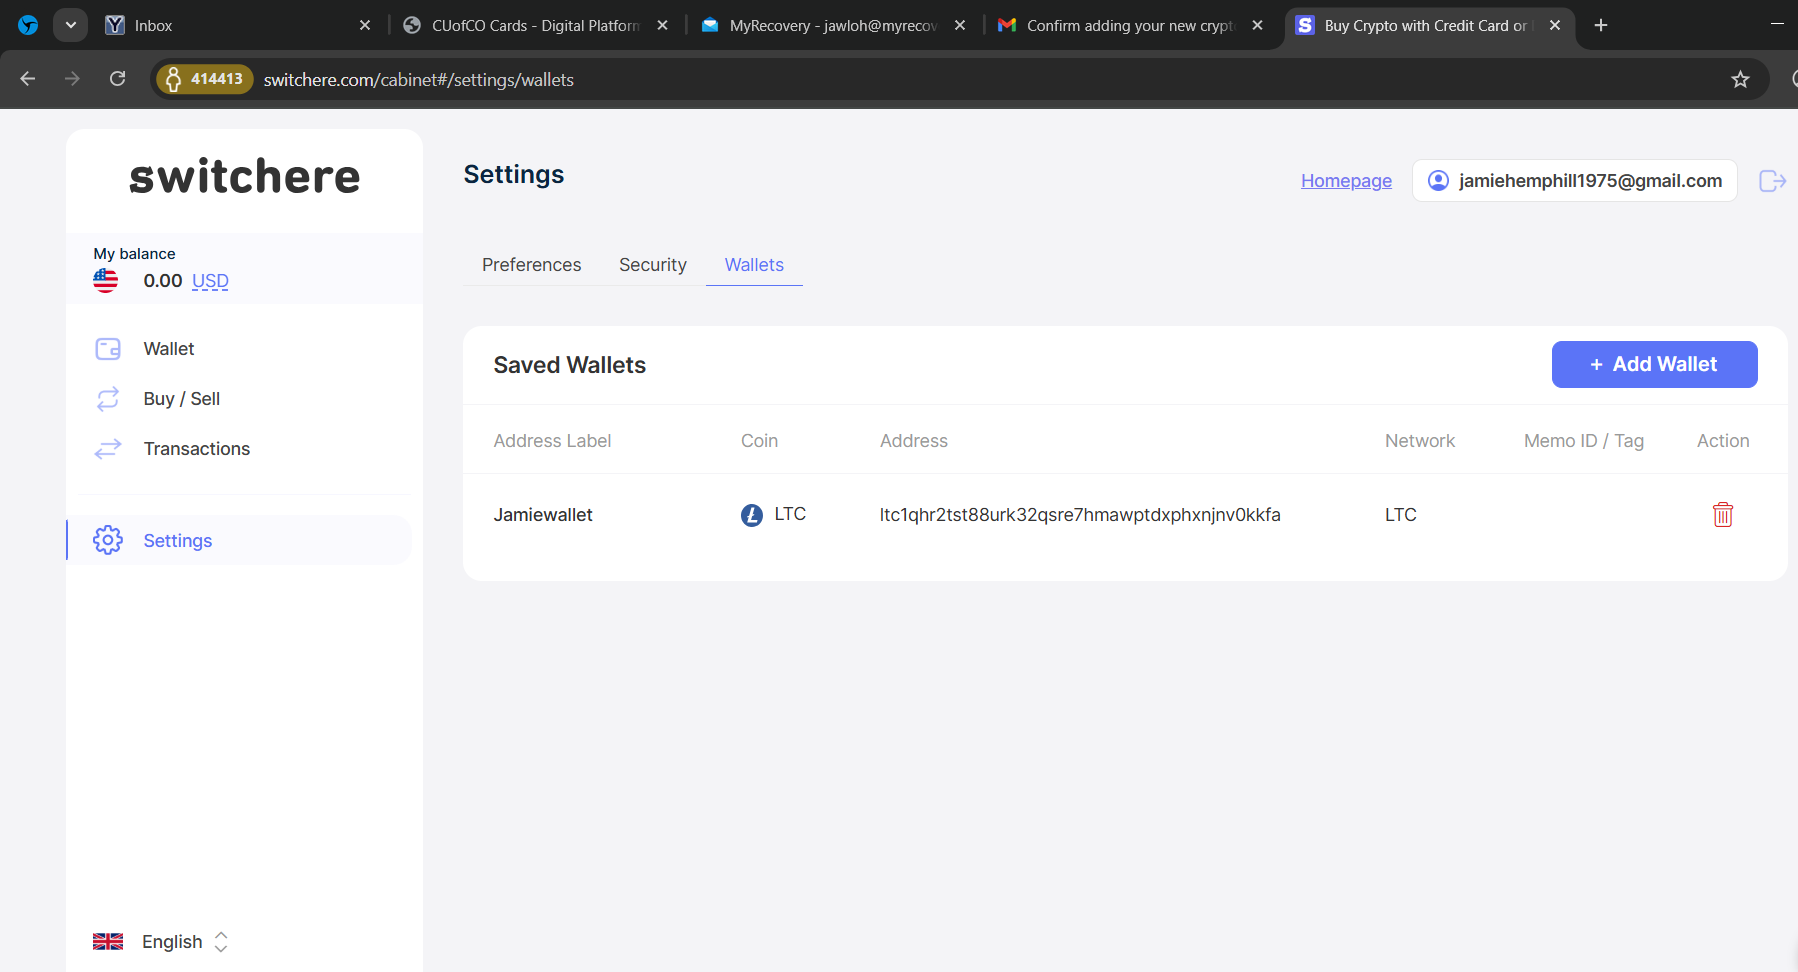Open the English language selector
The height and width of the screenshot is (972, 1798).
[x=172, y=941]
